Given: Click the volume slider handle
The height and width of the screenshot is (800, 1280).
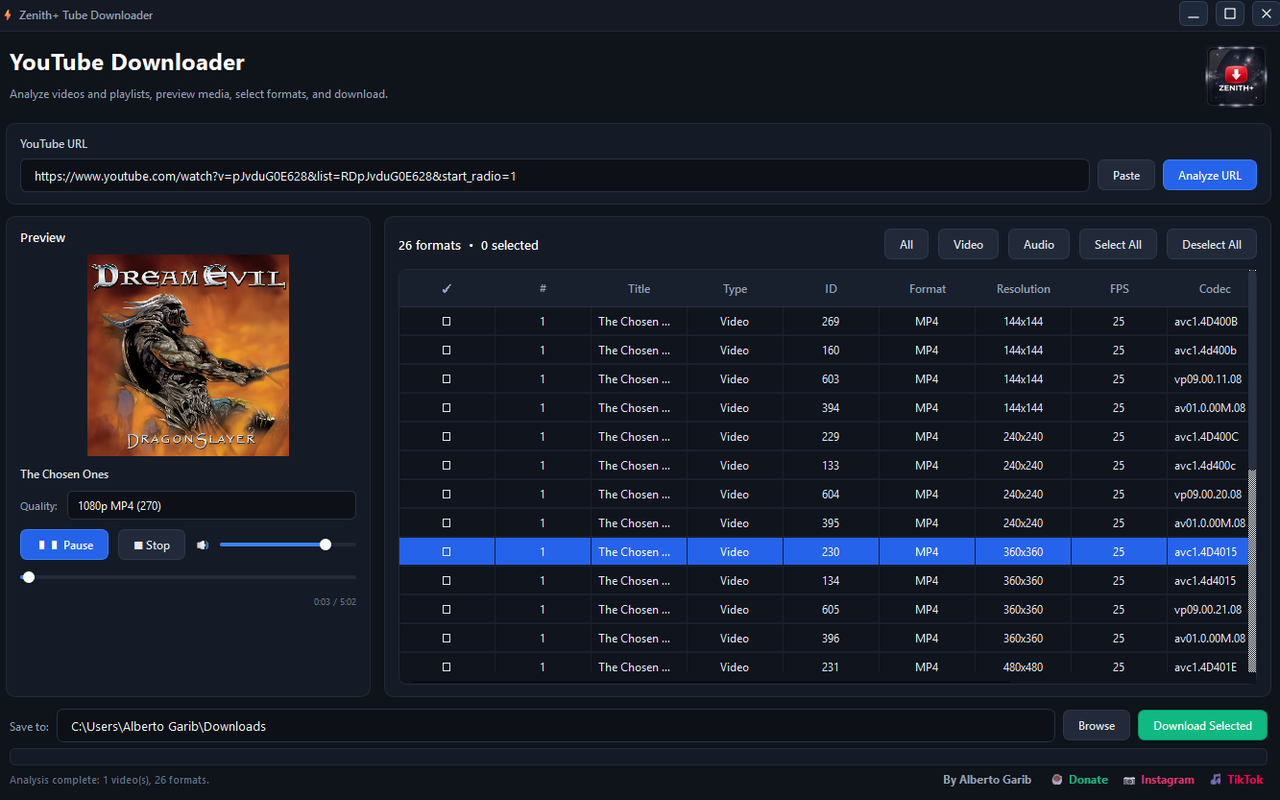Looking at the screenshot, I should pyautogui.click(x=325, y=545).
